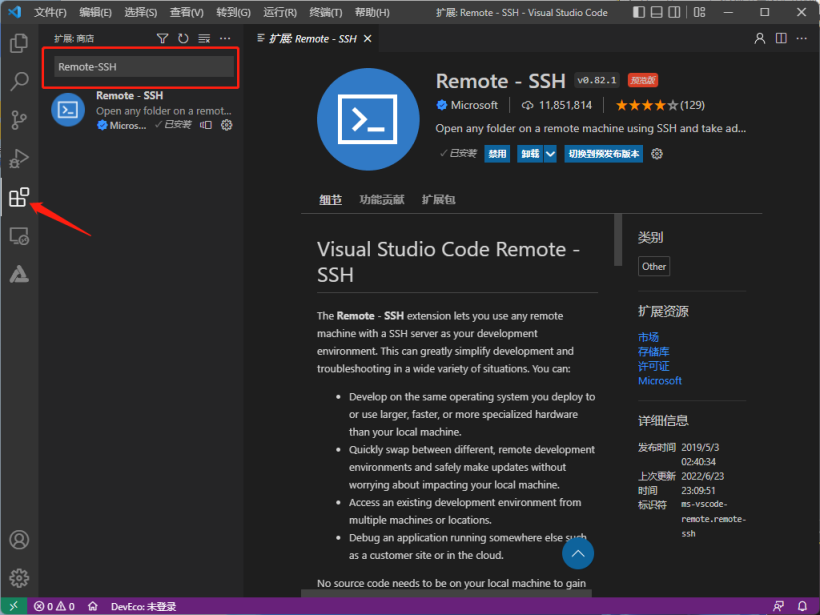Open the Remote Explorer view
Screen dimensions: 820x615
(x=19, y=235)
